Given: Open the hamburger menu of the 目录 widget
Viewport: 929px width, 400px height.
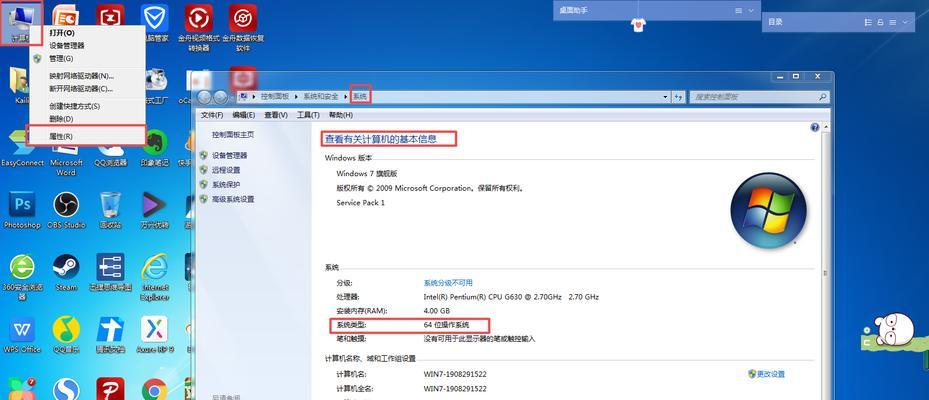Looking at the screenshot, I should coord(893,22).
